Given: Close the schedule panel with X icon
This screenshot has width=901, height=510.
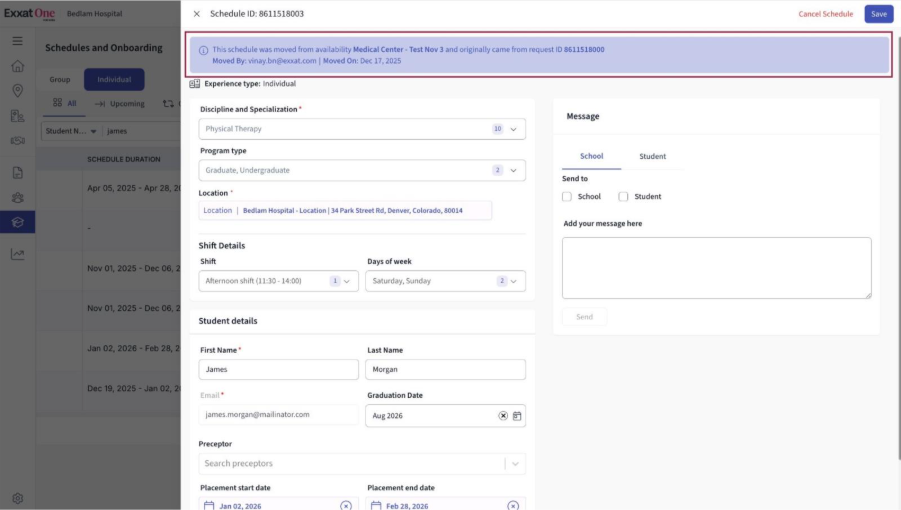Looking at the screenshot, I should pyautogui.click(x=197, y=14).
